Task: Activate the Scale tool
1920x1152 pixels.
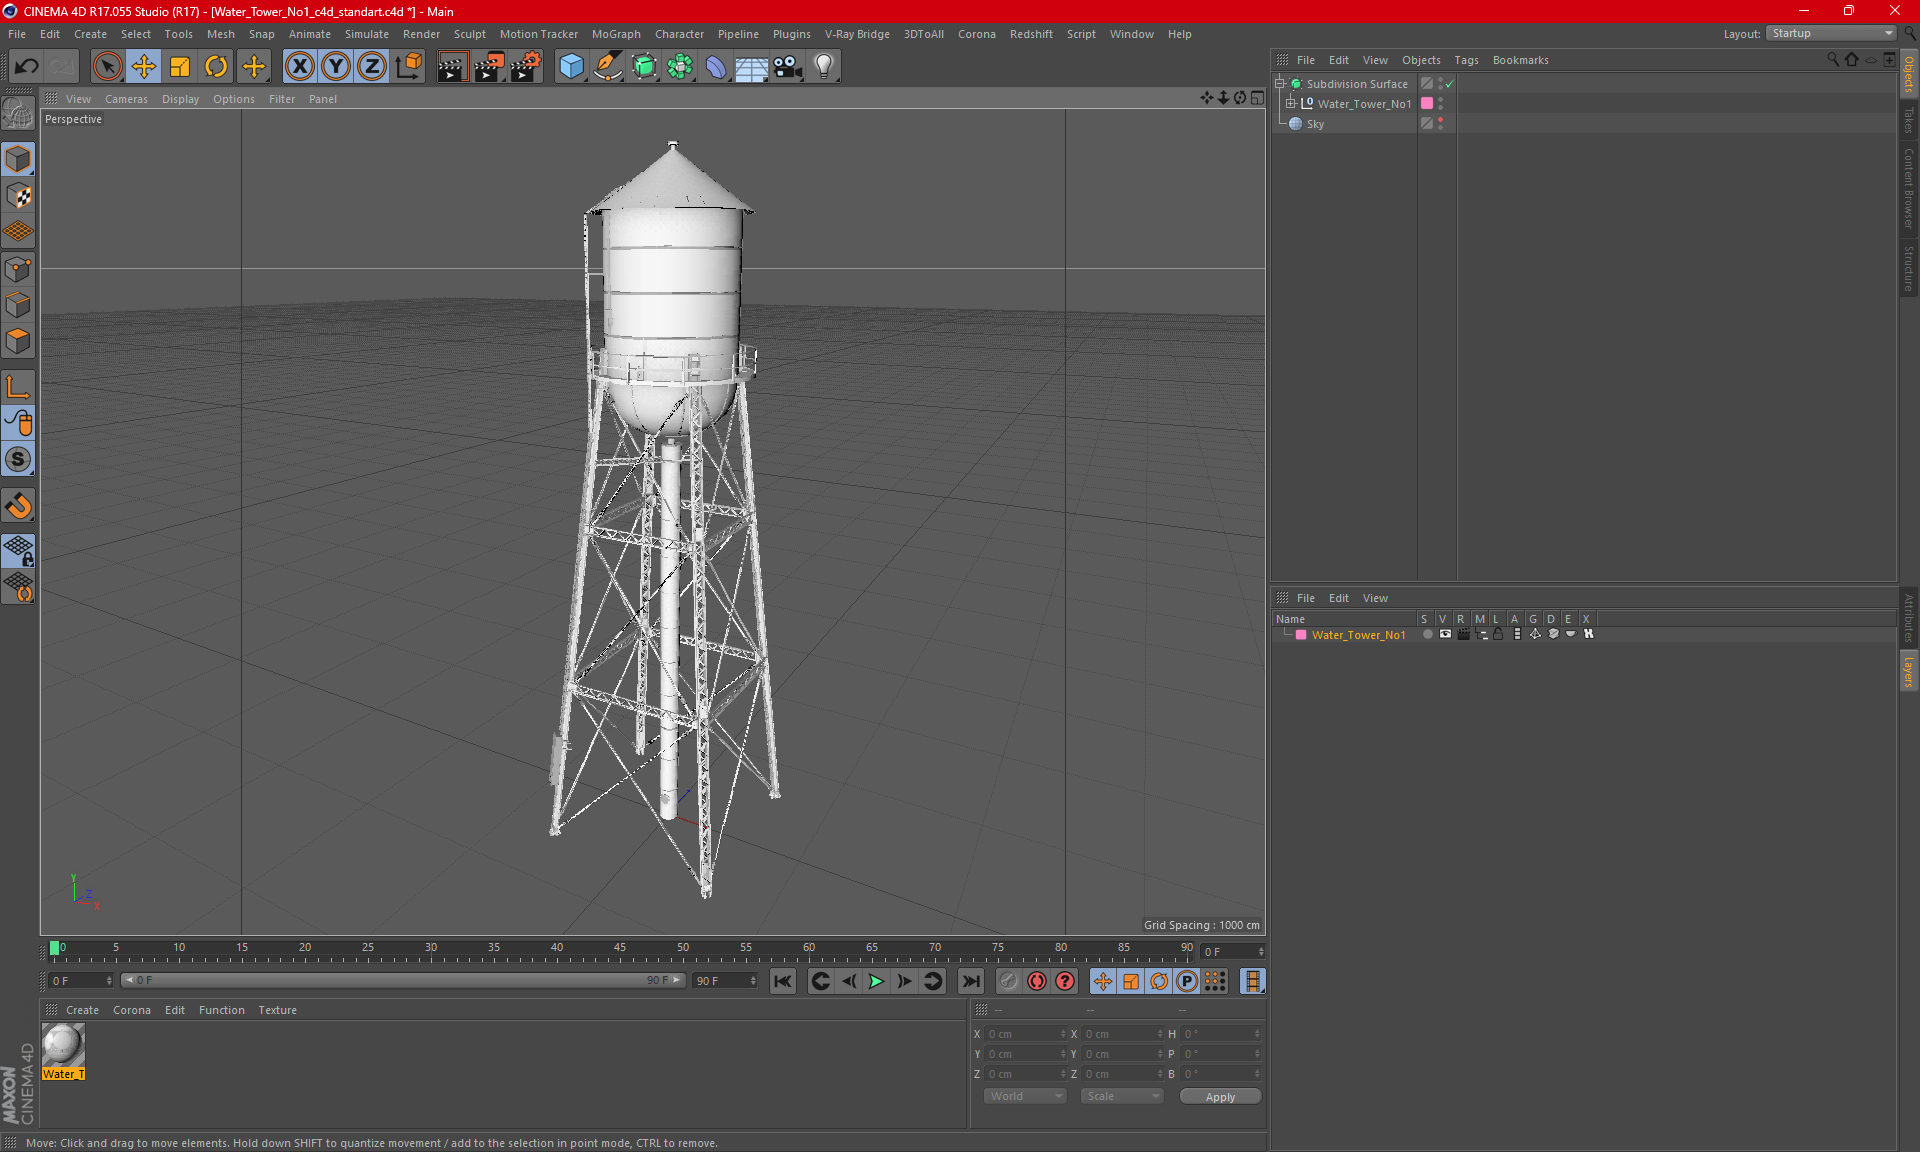Action: [180, 67]
